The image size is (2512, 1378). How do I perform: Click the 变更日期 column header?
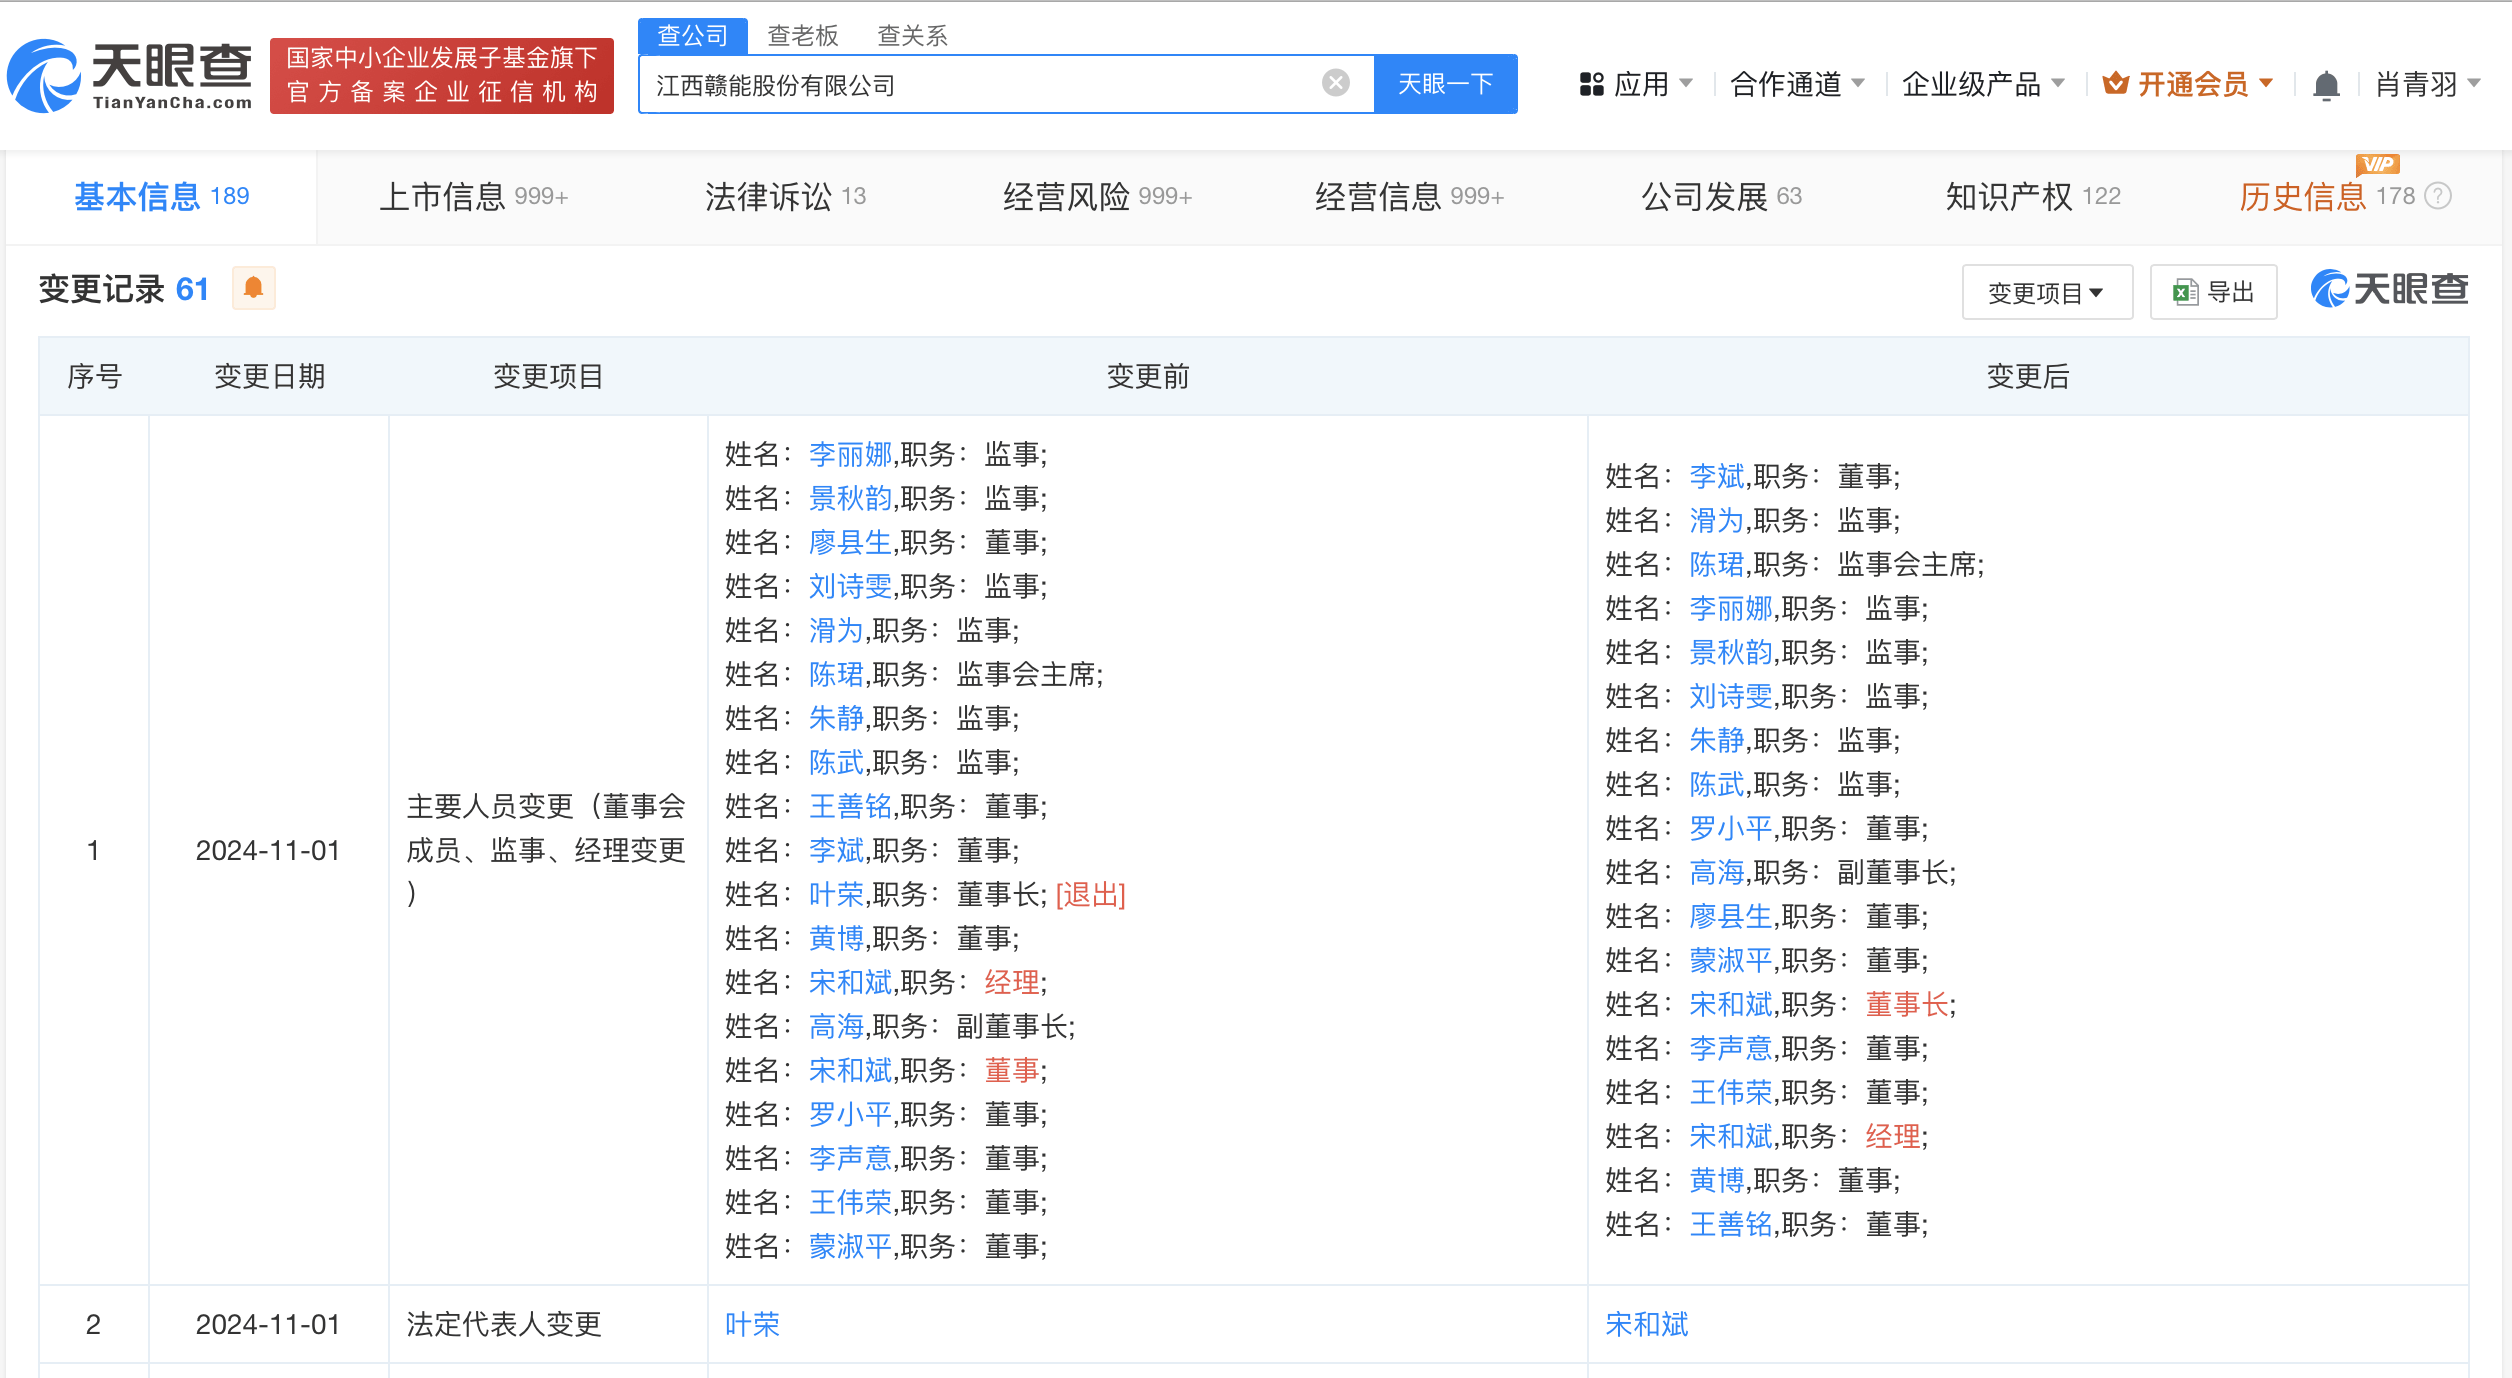coord(269,376)
